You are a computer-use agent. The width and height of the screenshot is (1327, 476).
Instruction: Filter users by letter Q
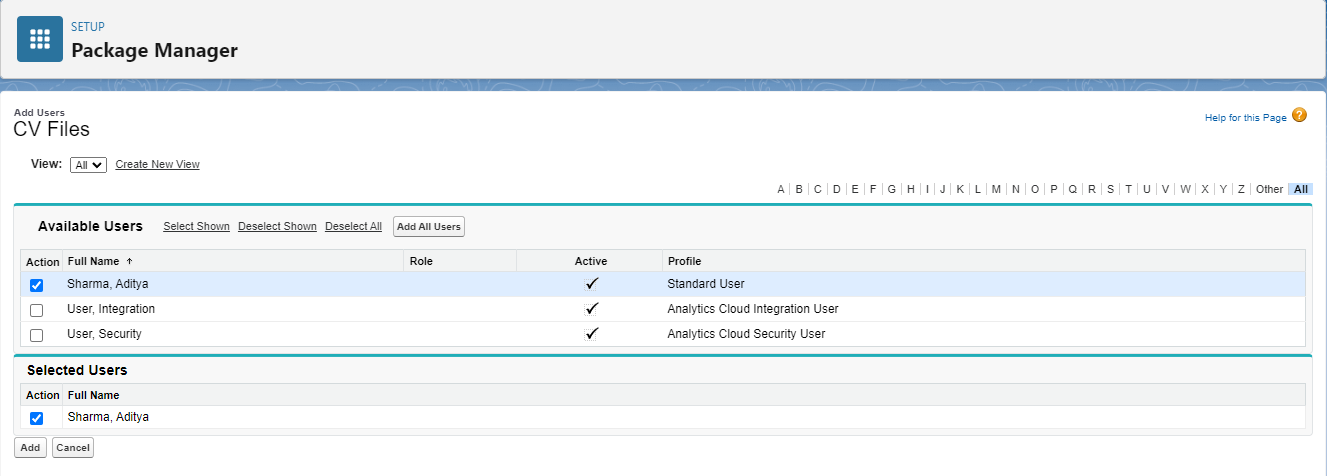pyautogui.click(x=1073, y=189)
